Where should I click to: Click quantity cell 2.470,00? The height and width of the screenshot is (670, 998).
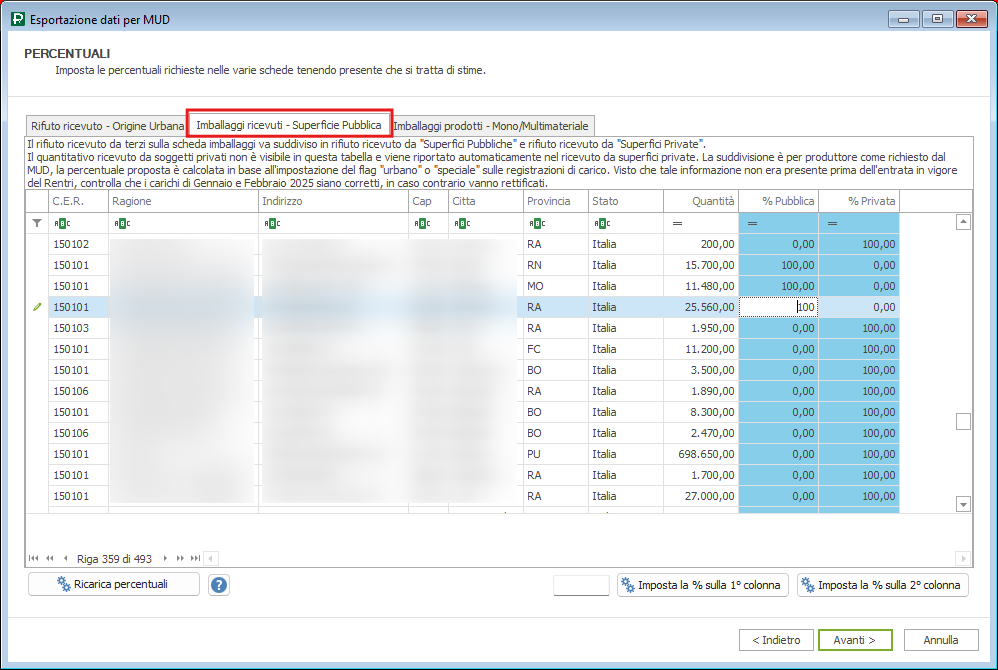pos(701,433)
